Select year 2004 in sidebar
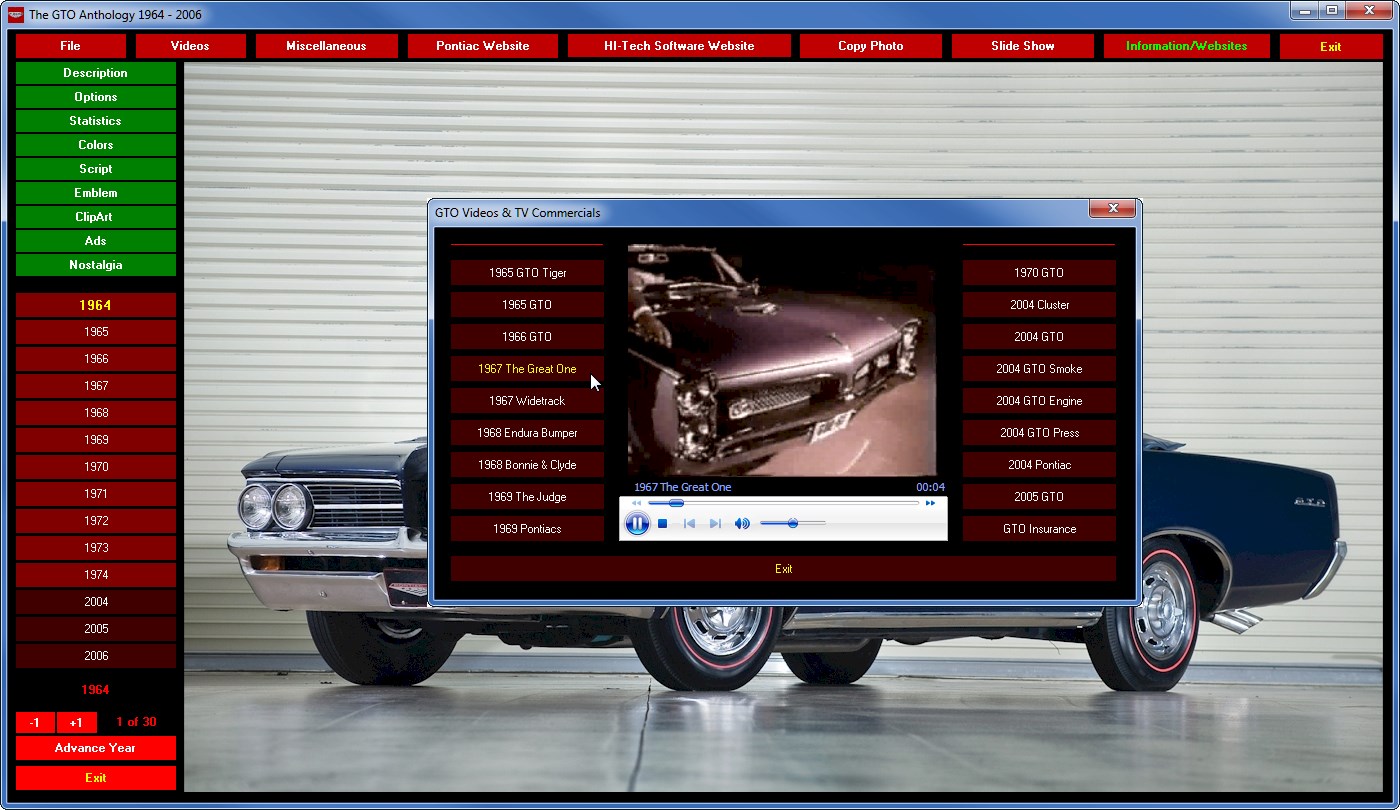1400x810 pixels. click(x=96, y=602)
